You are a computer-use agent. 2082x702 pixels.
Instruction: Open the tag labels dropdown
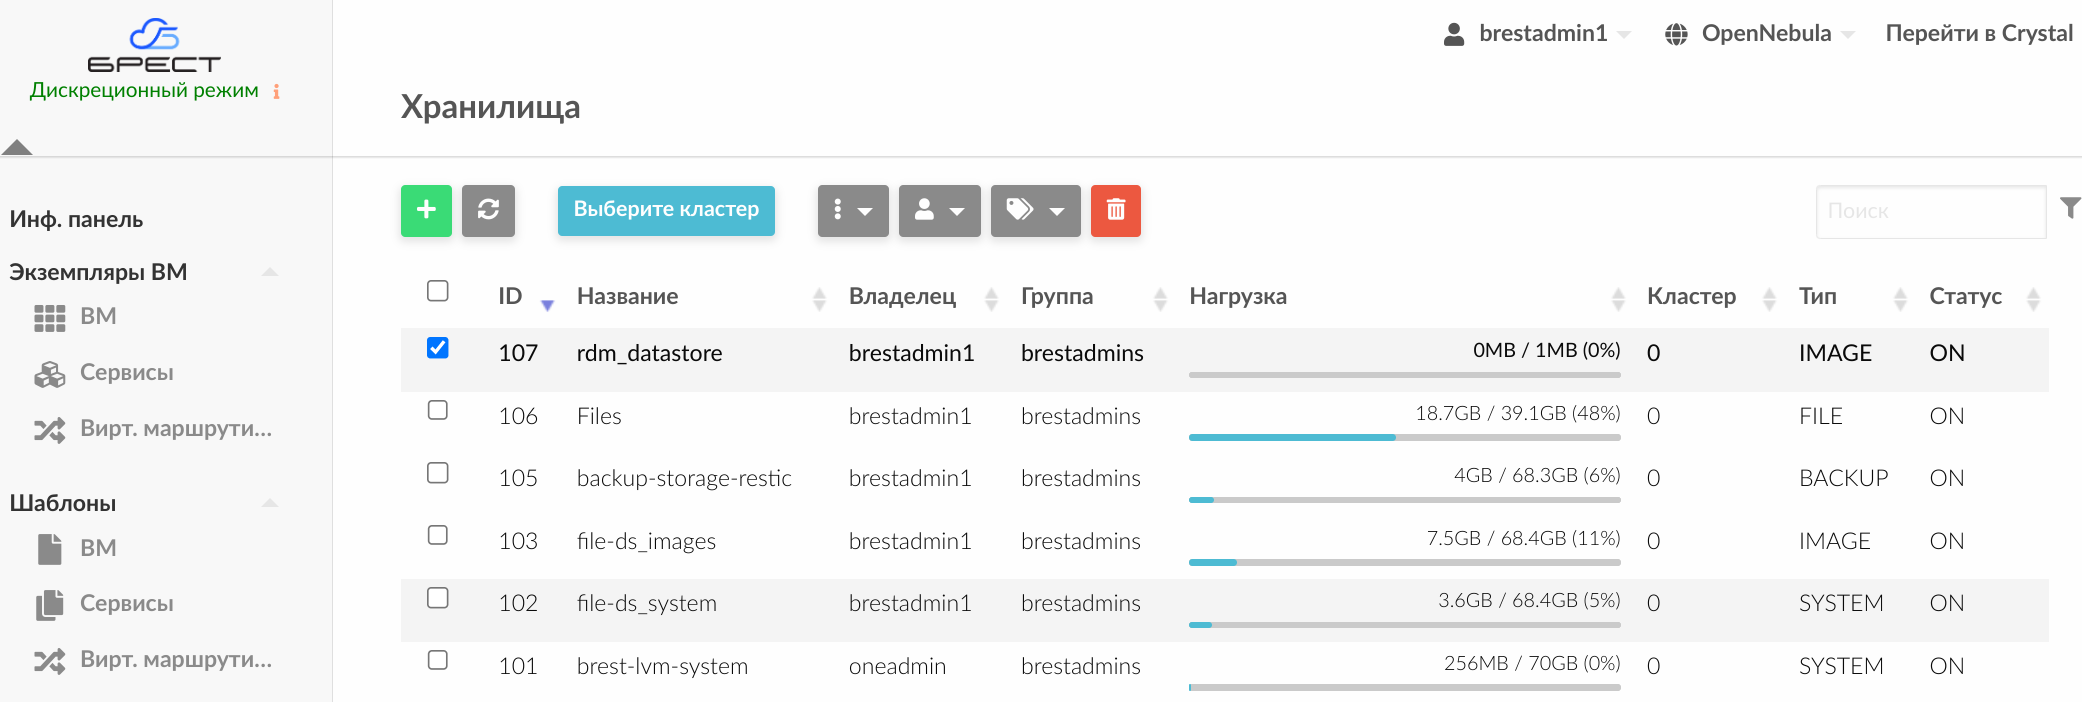point(1035,210)
